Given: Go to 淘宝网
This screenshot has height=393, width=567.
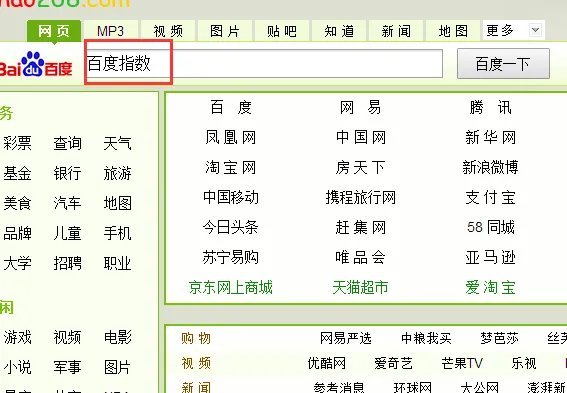Looking at the screenshot, I should pos(231,167).
